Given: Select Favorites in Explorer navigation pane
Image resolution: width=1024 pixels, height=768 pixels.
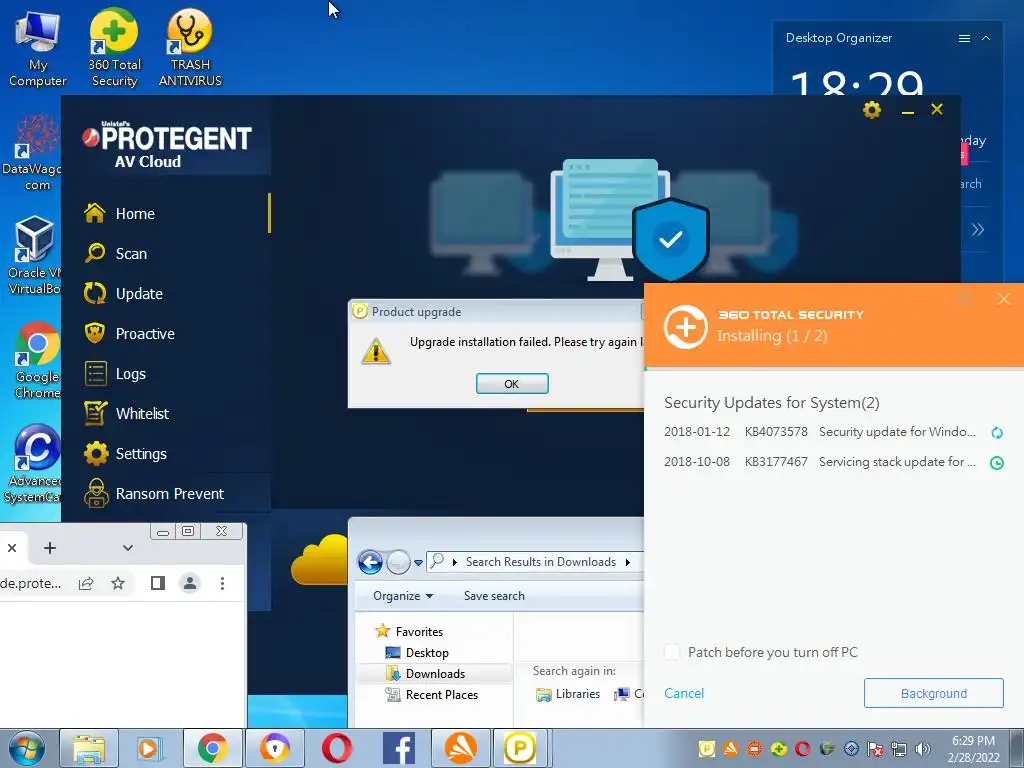Looking at the screenshot, I should point(419,632).
